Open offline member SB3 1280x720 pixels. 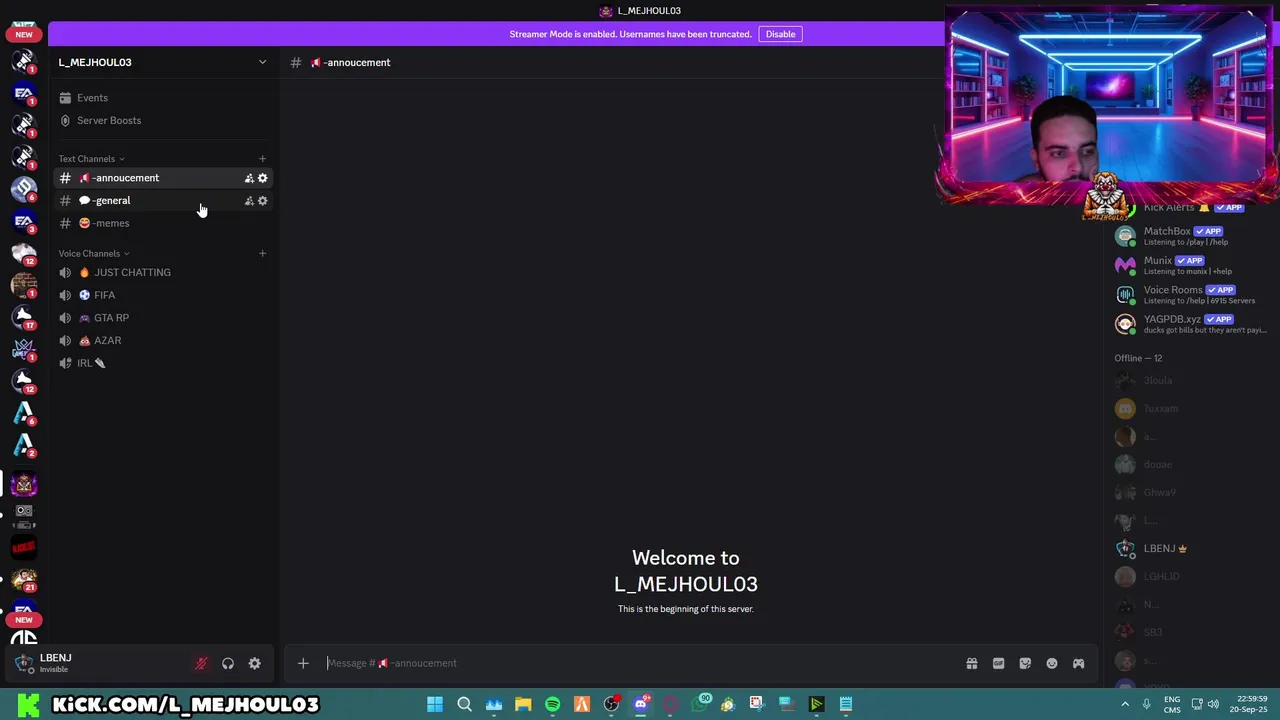pyautogui.click(x=1190, y=632)
